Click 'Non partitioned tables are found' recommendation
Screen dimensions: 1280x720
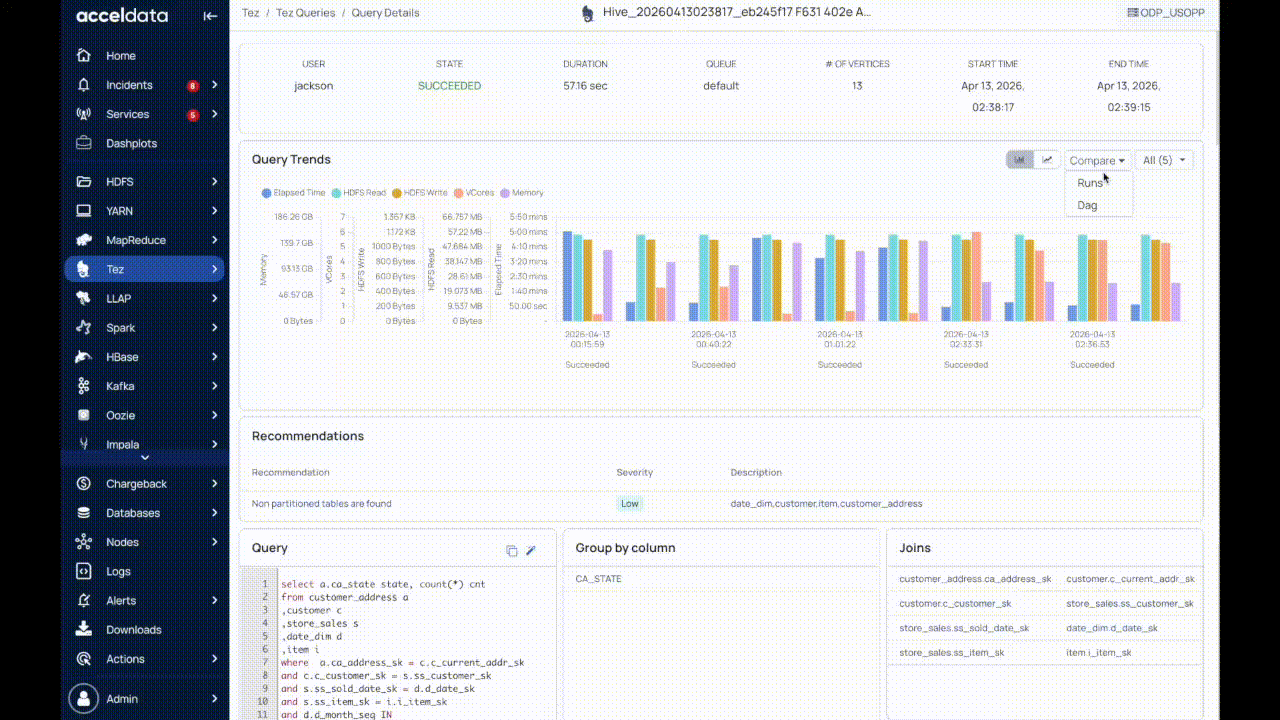(322, 504)
